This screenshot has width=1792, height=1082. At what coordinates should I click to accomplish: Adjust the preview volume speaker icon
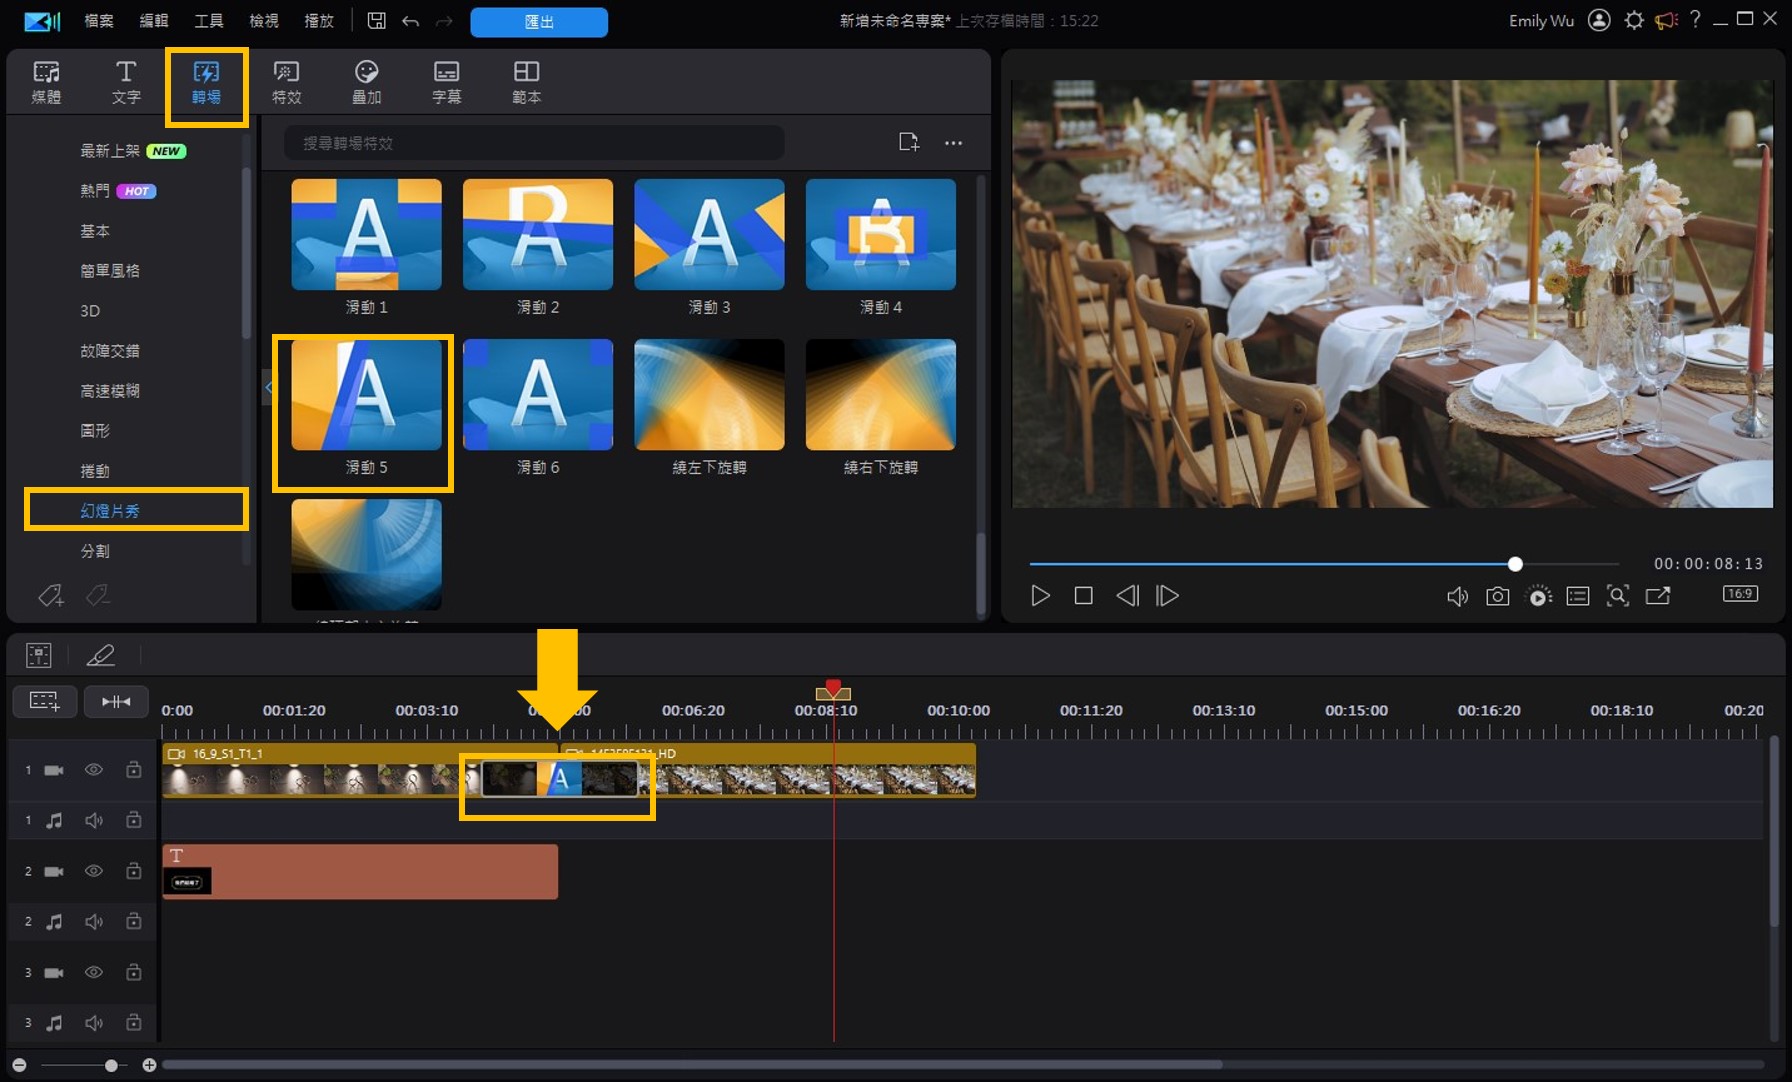coord(1457,596)
